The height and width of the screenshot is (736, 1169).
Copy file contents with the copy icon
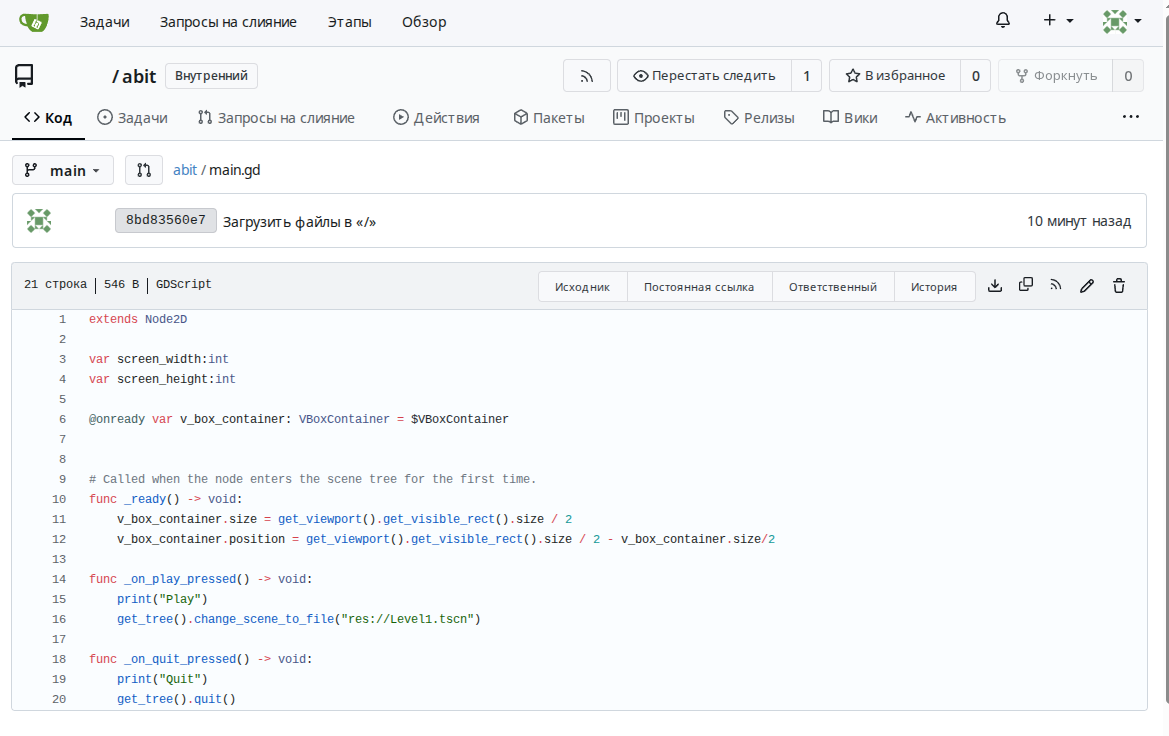click(1026, 286)
